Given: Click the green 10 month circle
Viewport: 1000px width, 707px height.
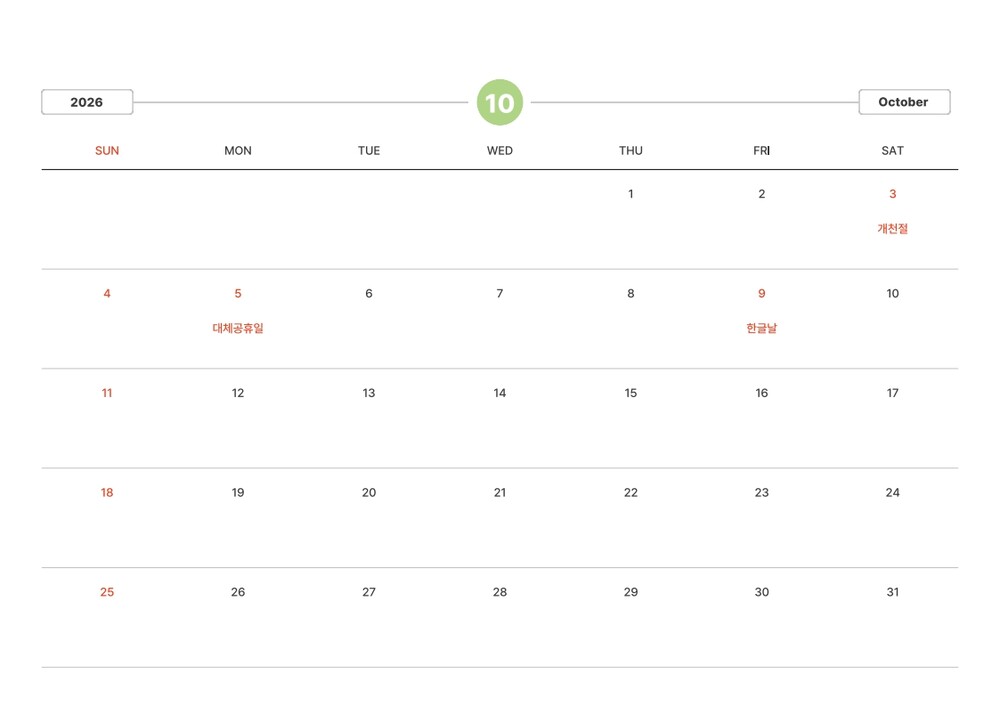Looking at the screenshot, I should (499, 102).
